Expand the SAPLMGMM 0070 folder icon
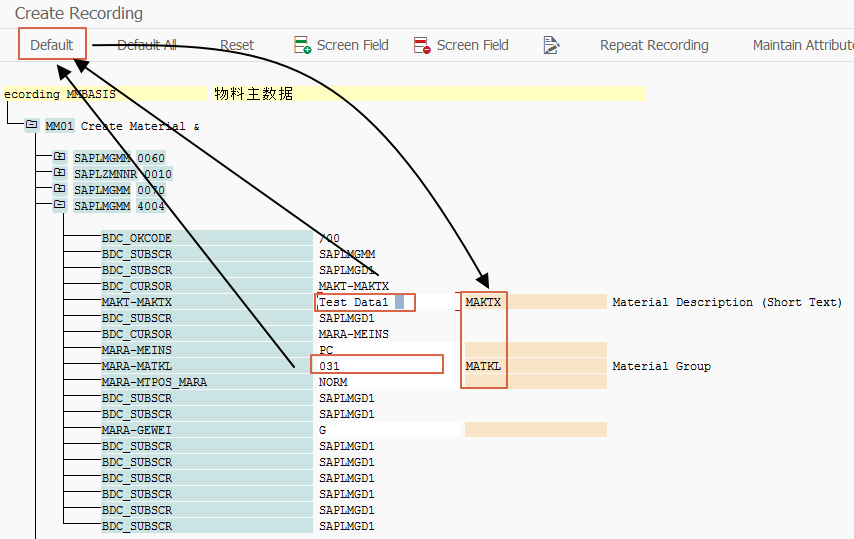854x539 pixels. (59, 189)
